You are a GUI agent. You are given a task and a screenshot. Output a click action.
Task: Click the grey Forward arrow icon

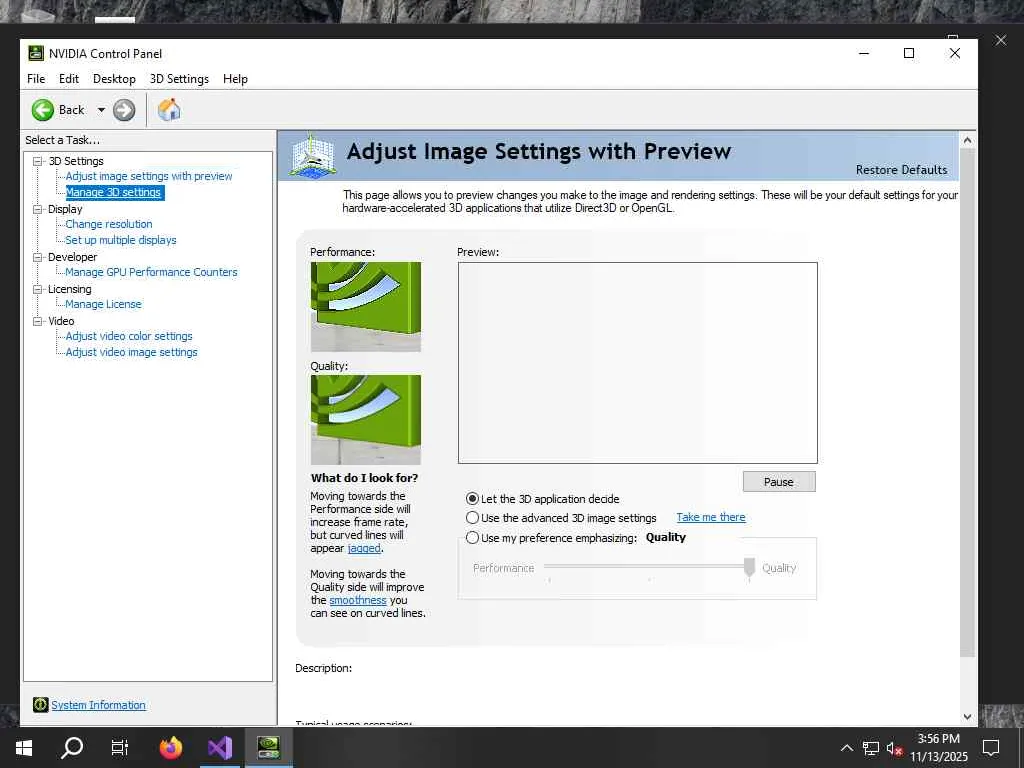(123, 110)
